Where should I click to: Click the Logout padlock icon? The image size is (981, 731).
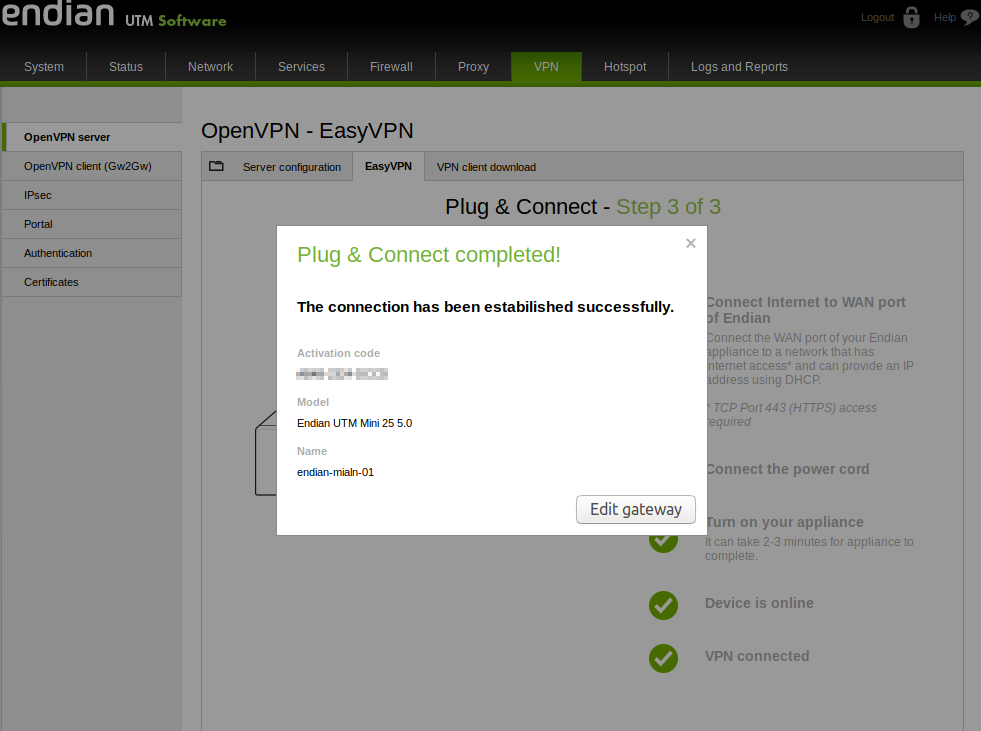pyautogui.click(x=912, y=18)
